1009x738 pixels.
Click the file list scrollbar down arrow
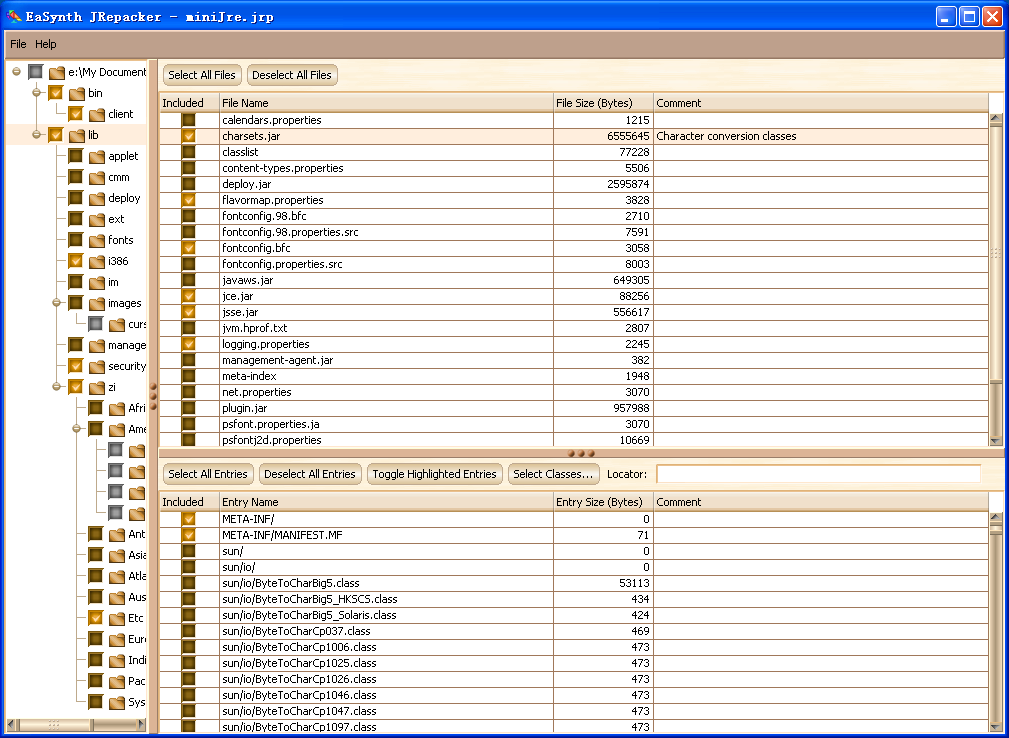(x=996, y=441)
